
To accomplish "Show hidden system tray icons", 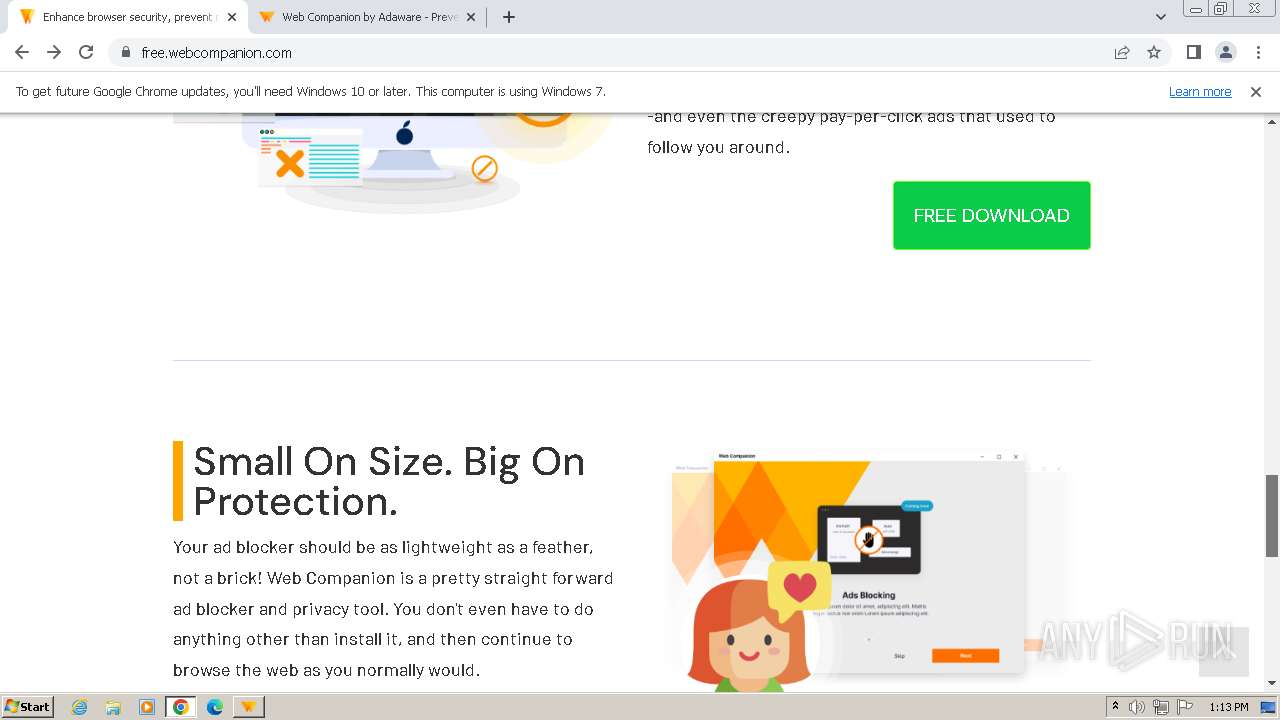I will tap(1115, 707).
